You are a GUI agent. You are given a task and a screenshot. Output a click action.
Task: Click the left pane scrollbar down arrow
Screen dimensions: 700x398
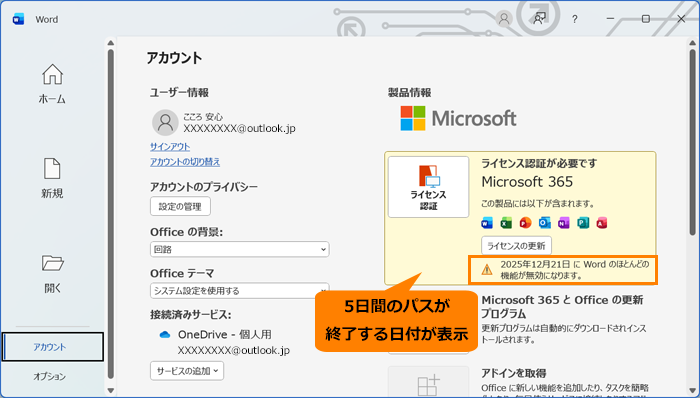(111, 390)
